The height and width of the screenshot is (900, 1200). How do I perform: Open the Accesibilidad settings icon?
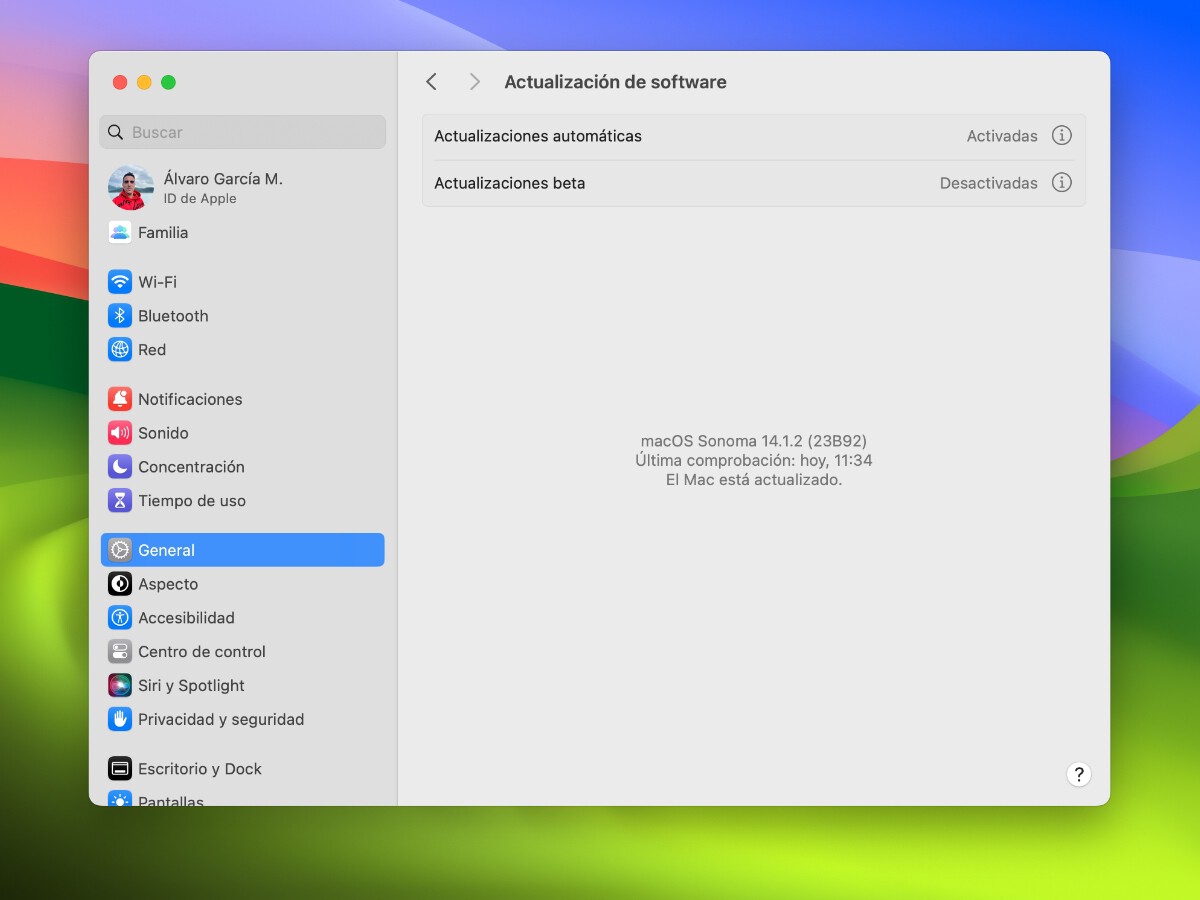[119, 617]
